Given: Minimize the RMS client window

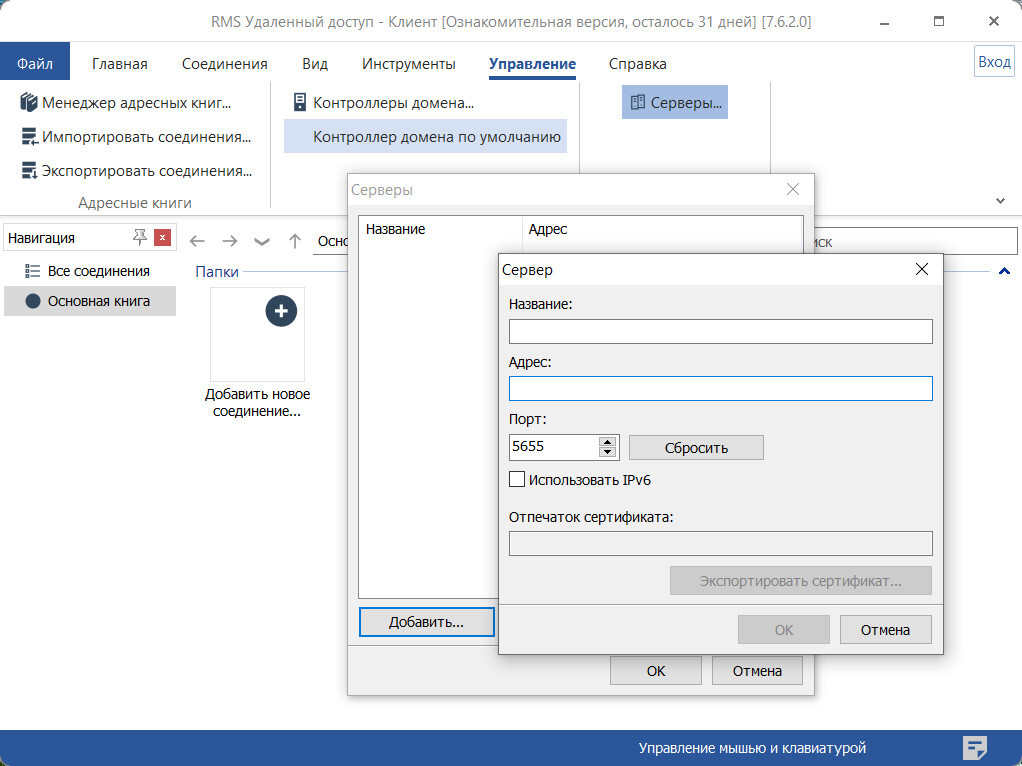Looking at the screenshot, I should [884, 22].
